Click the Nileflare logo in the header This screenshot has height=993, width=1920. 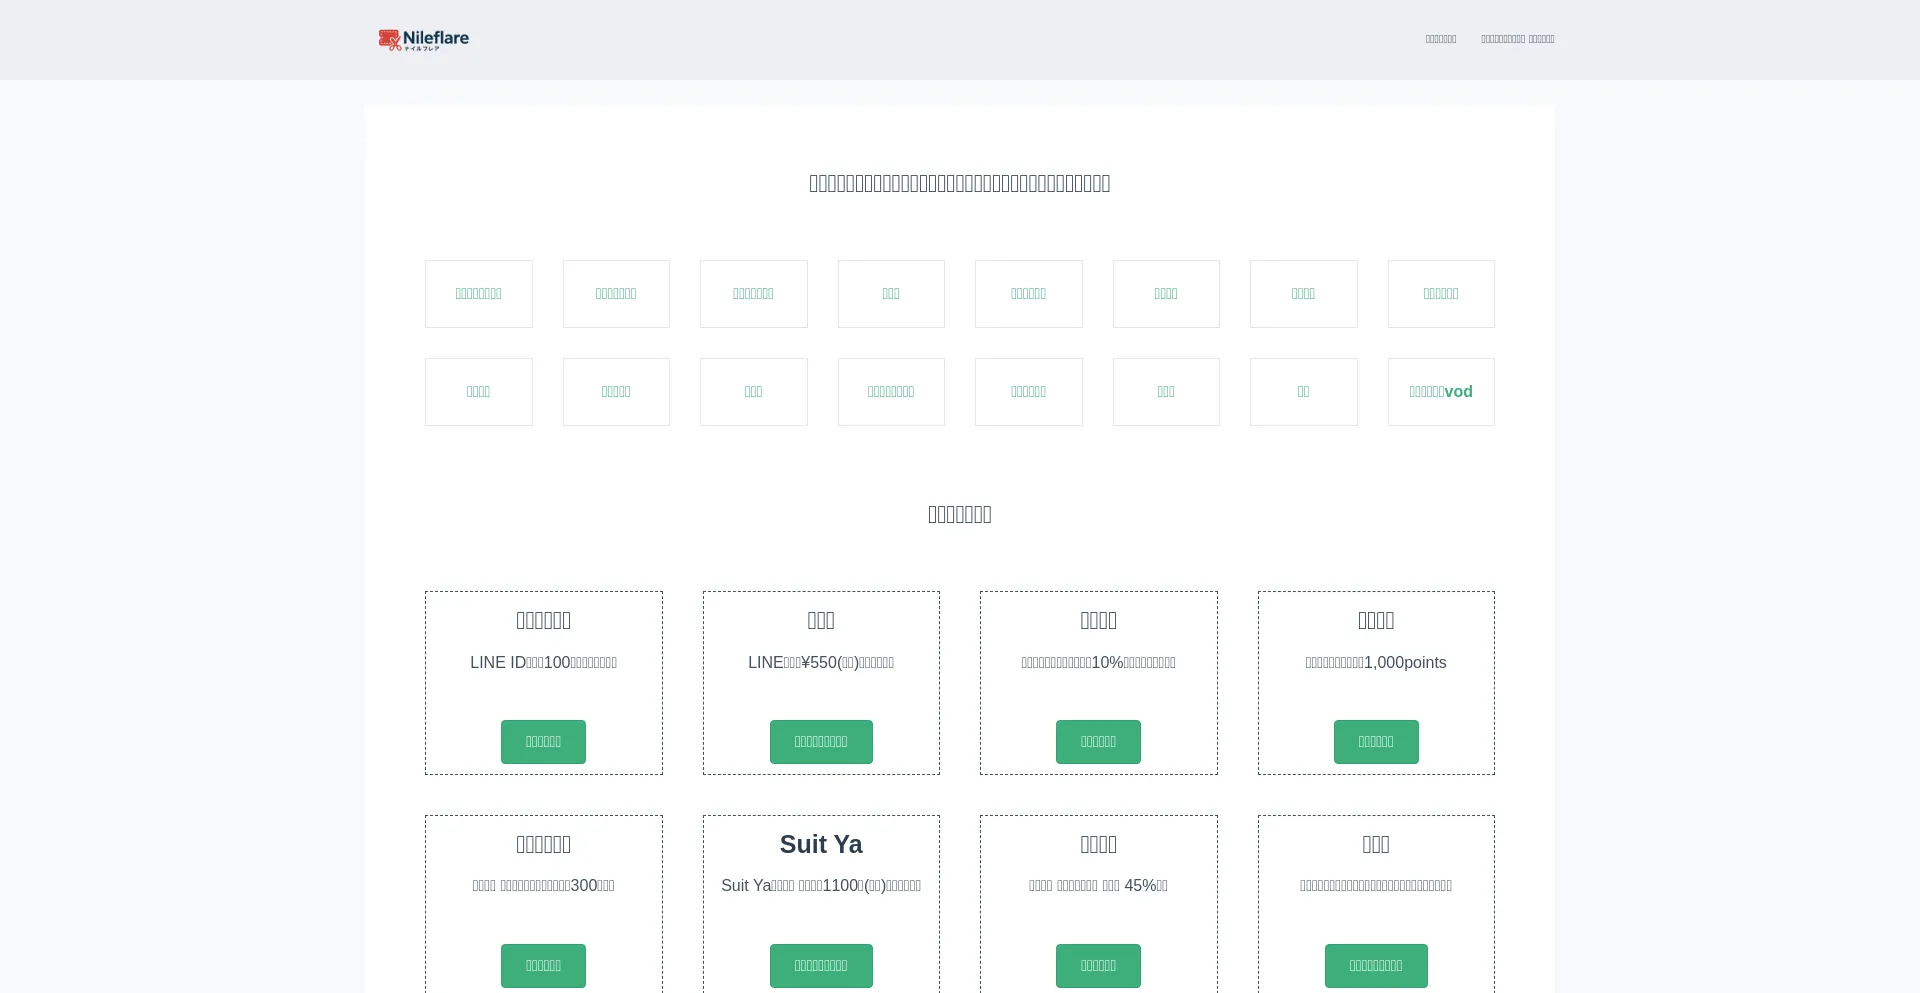pos(424,39)
